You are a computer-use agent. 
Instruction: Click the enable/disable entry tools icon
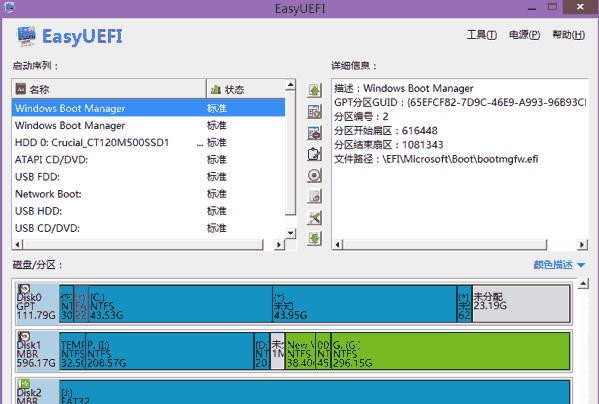(314, 218)
